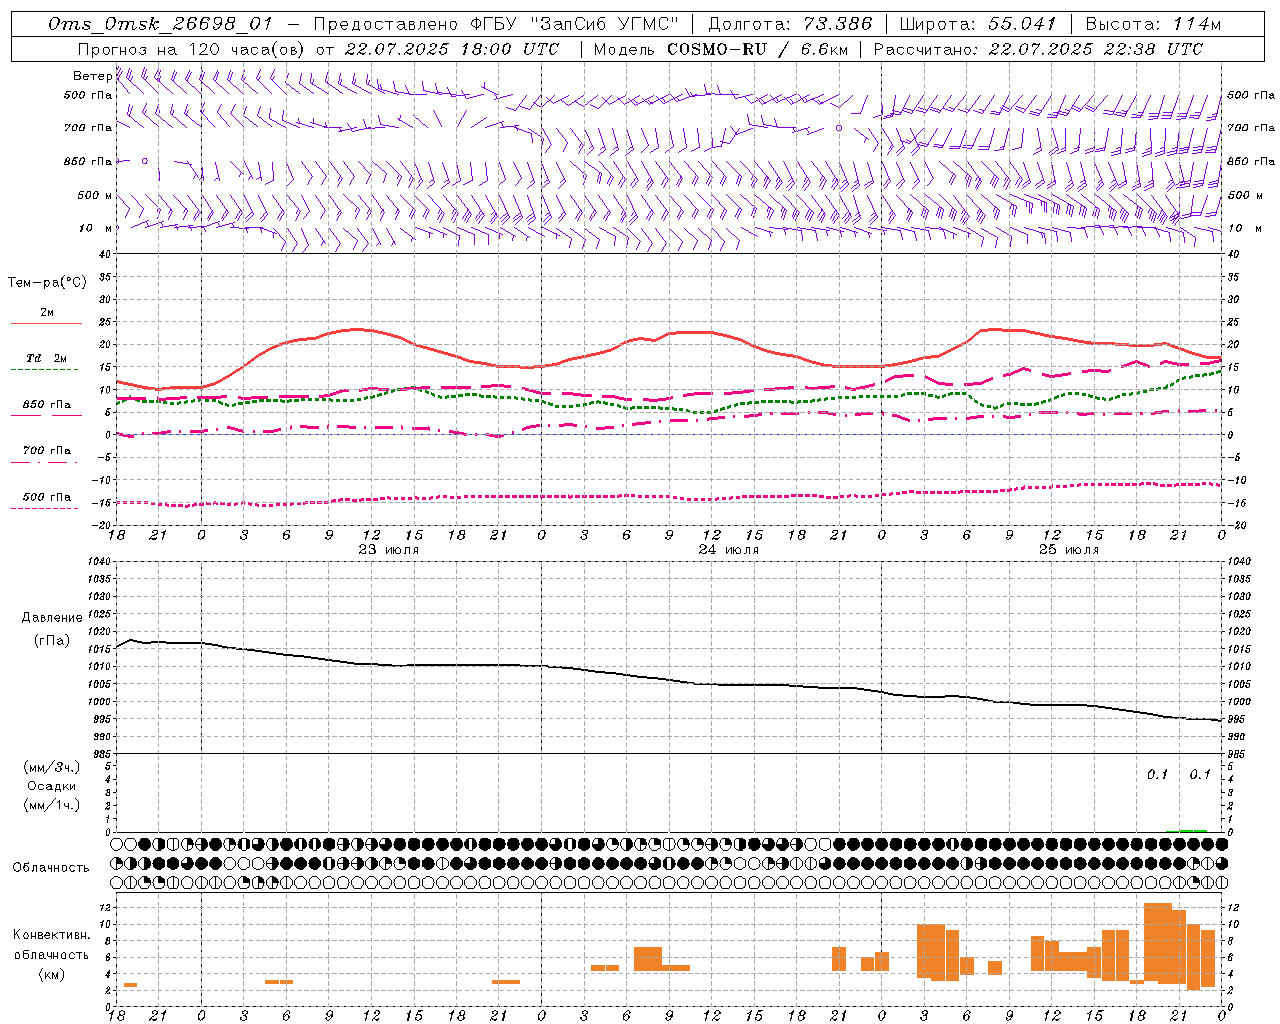Click the Td 2м dew point legend entry
The height and width of the screenshot is (1024, 1280).
47,358
